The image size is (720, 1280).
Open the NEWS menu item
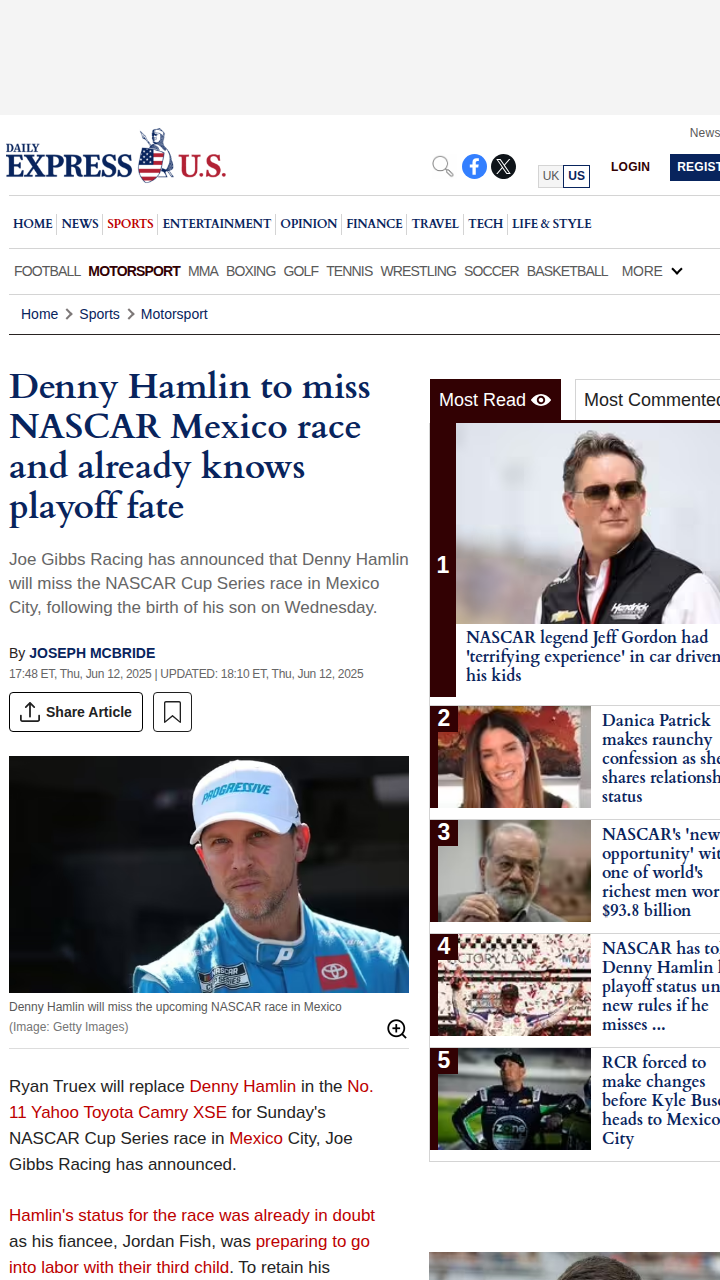[x=80, y=223]
